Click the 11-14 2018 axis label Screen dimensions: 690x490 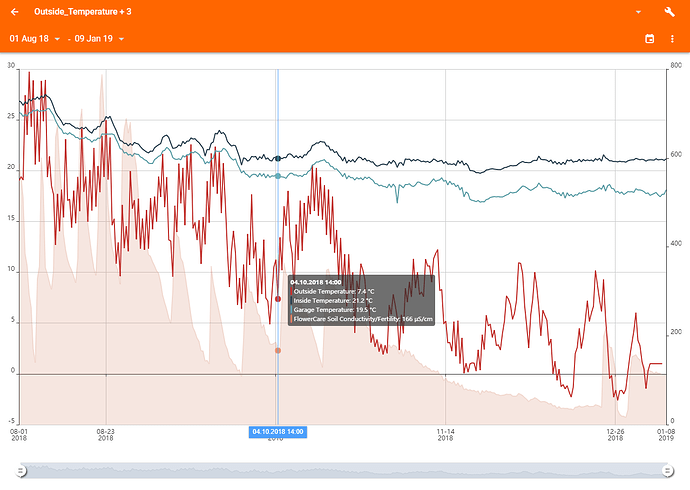coord(445,435)
